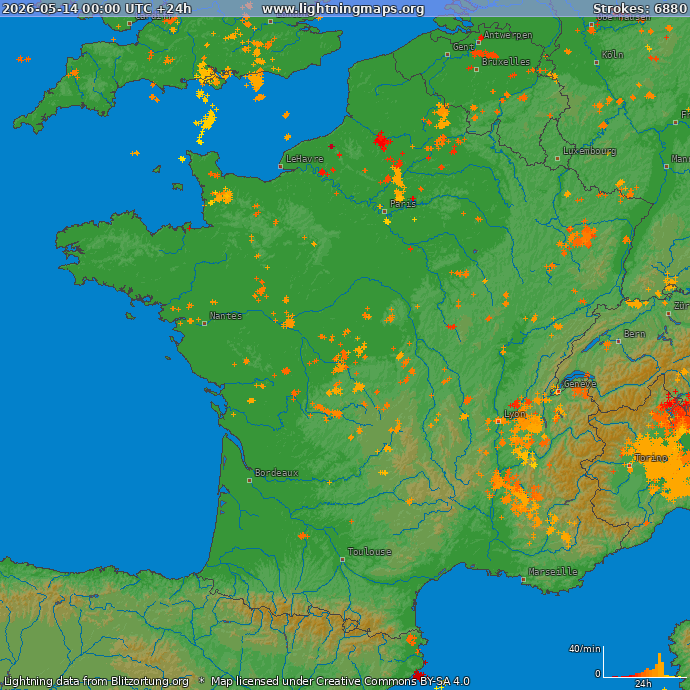
Task: Click the Köln city marker square
Action: click(x=597, y=62)
